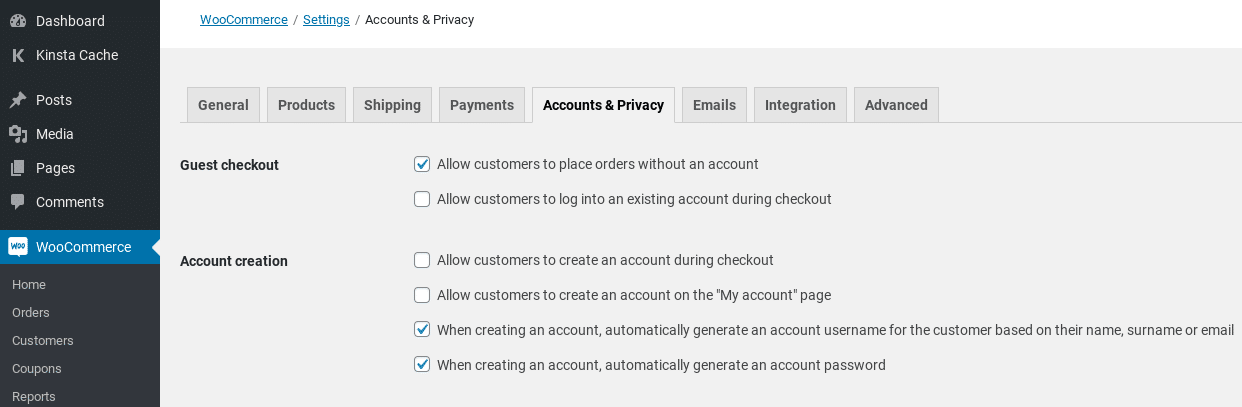Click the Pages icon in sidebar
1242x407 pixels.
(x=17, y=168)
